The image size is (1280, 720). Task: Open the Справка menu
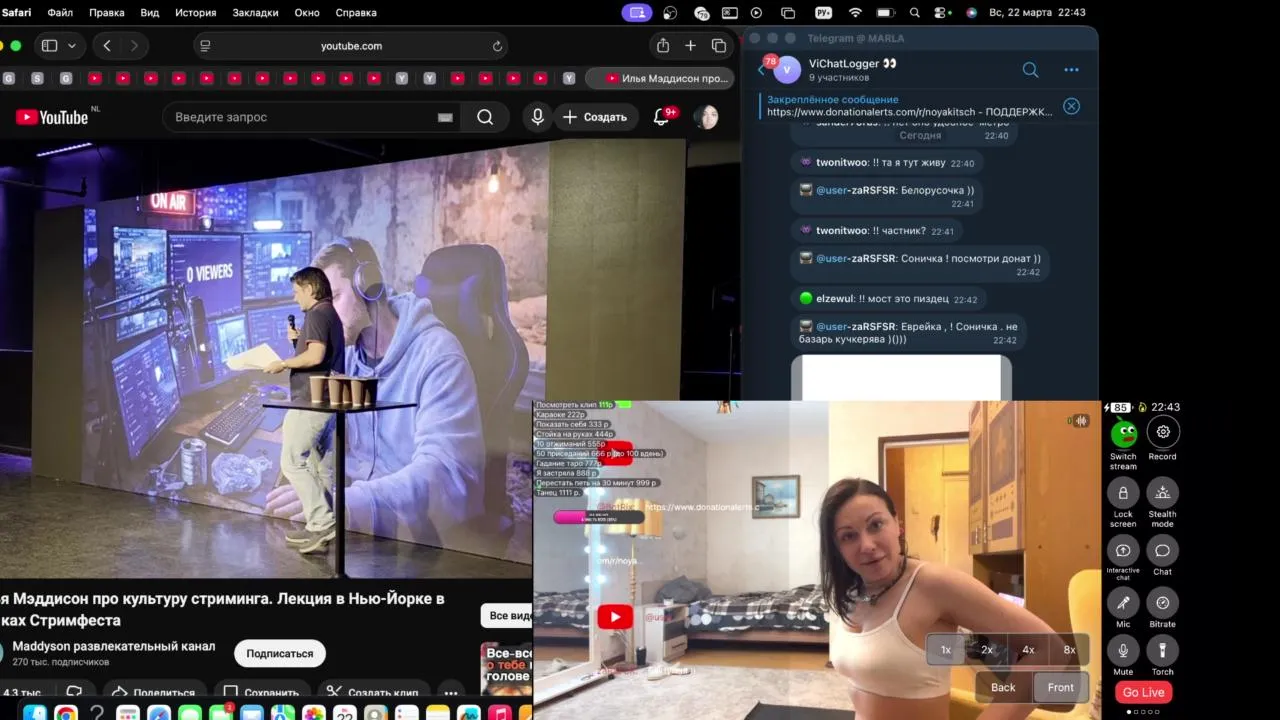[x=356, y=13]
